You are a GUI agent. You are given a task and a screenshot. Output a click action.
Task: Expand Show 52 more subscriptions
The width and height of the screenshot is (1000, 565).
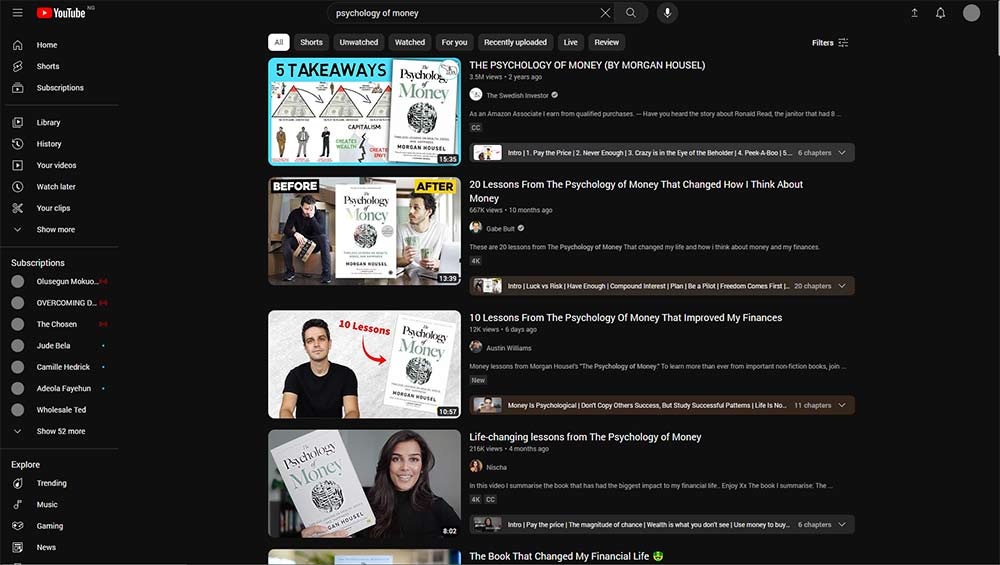(x=62, y=431)
